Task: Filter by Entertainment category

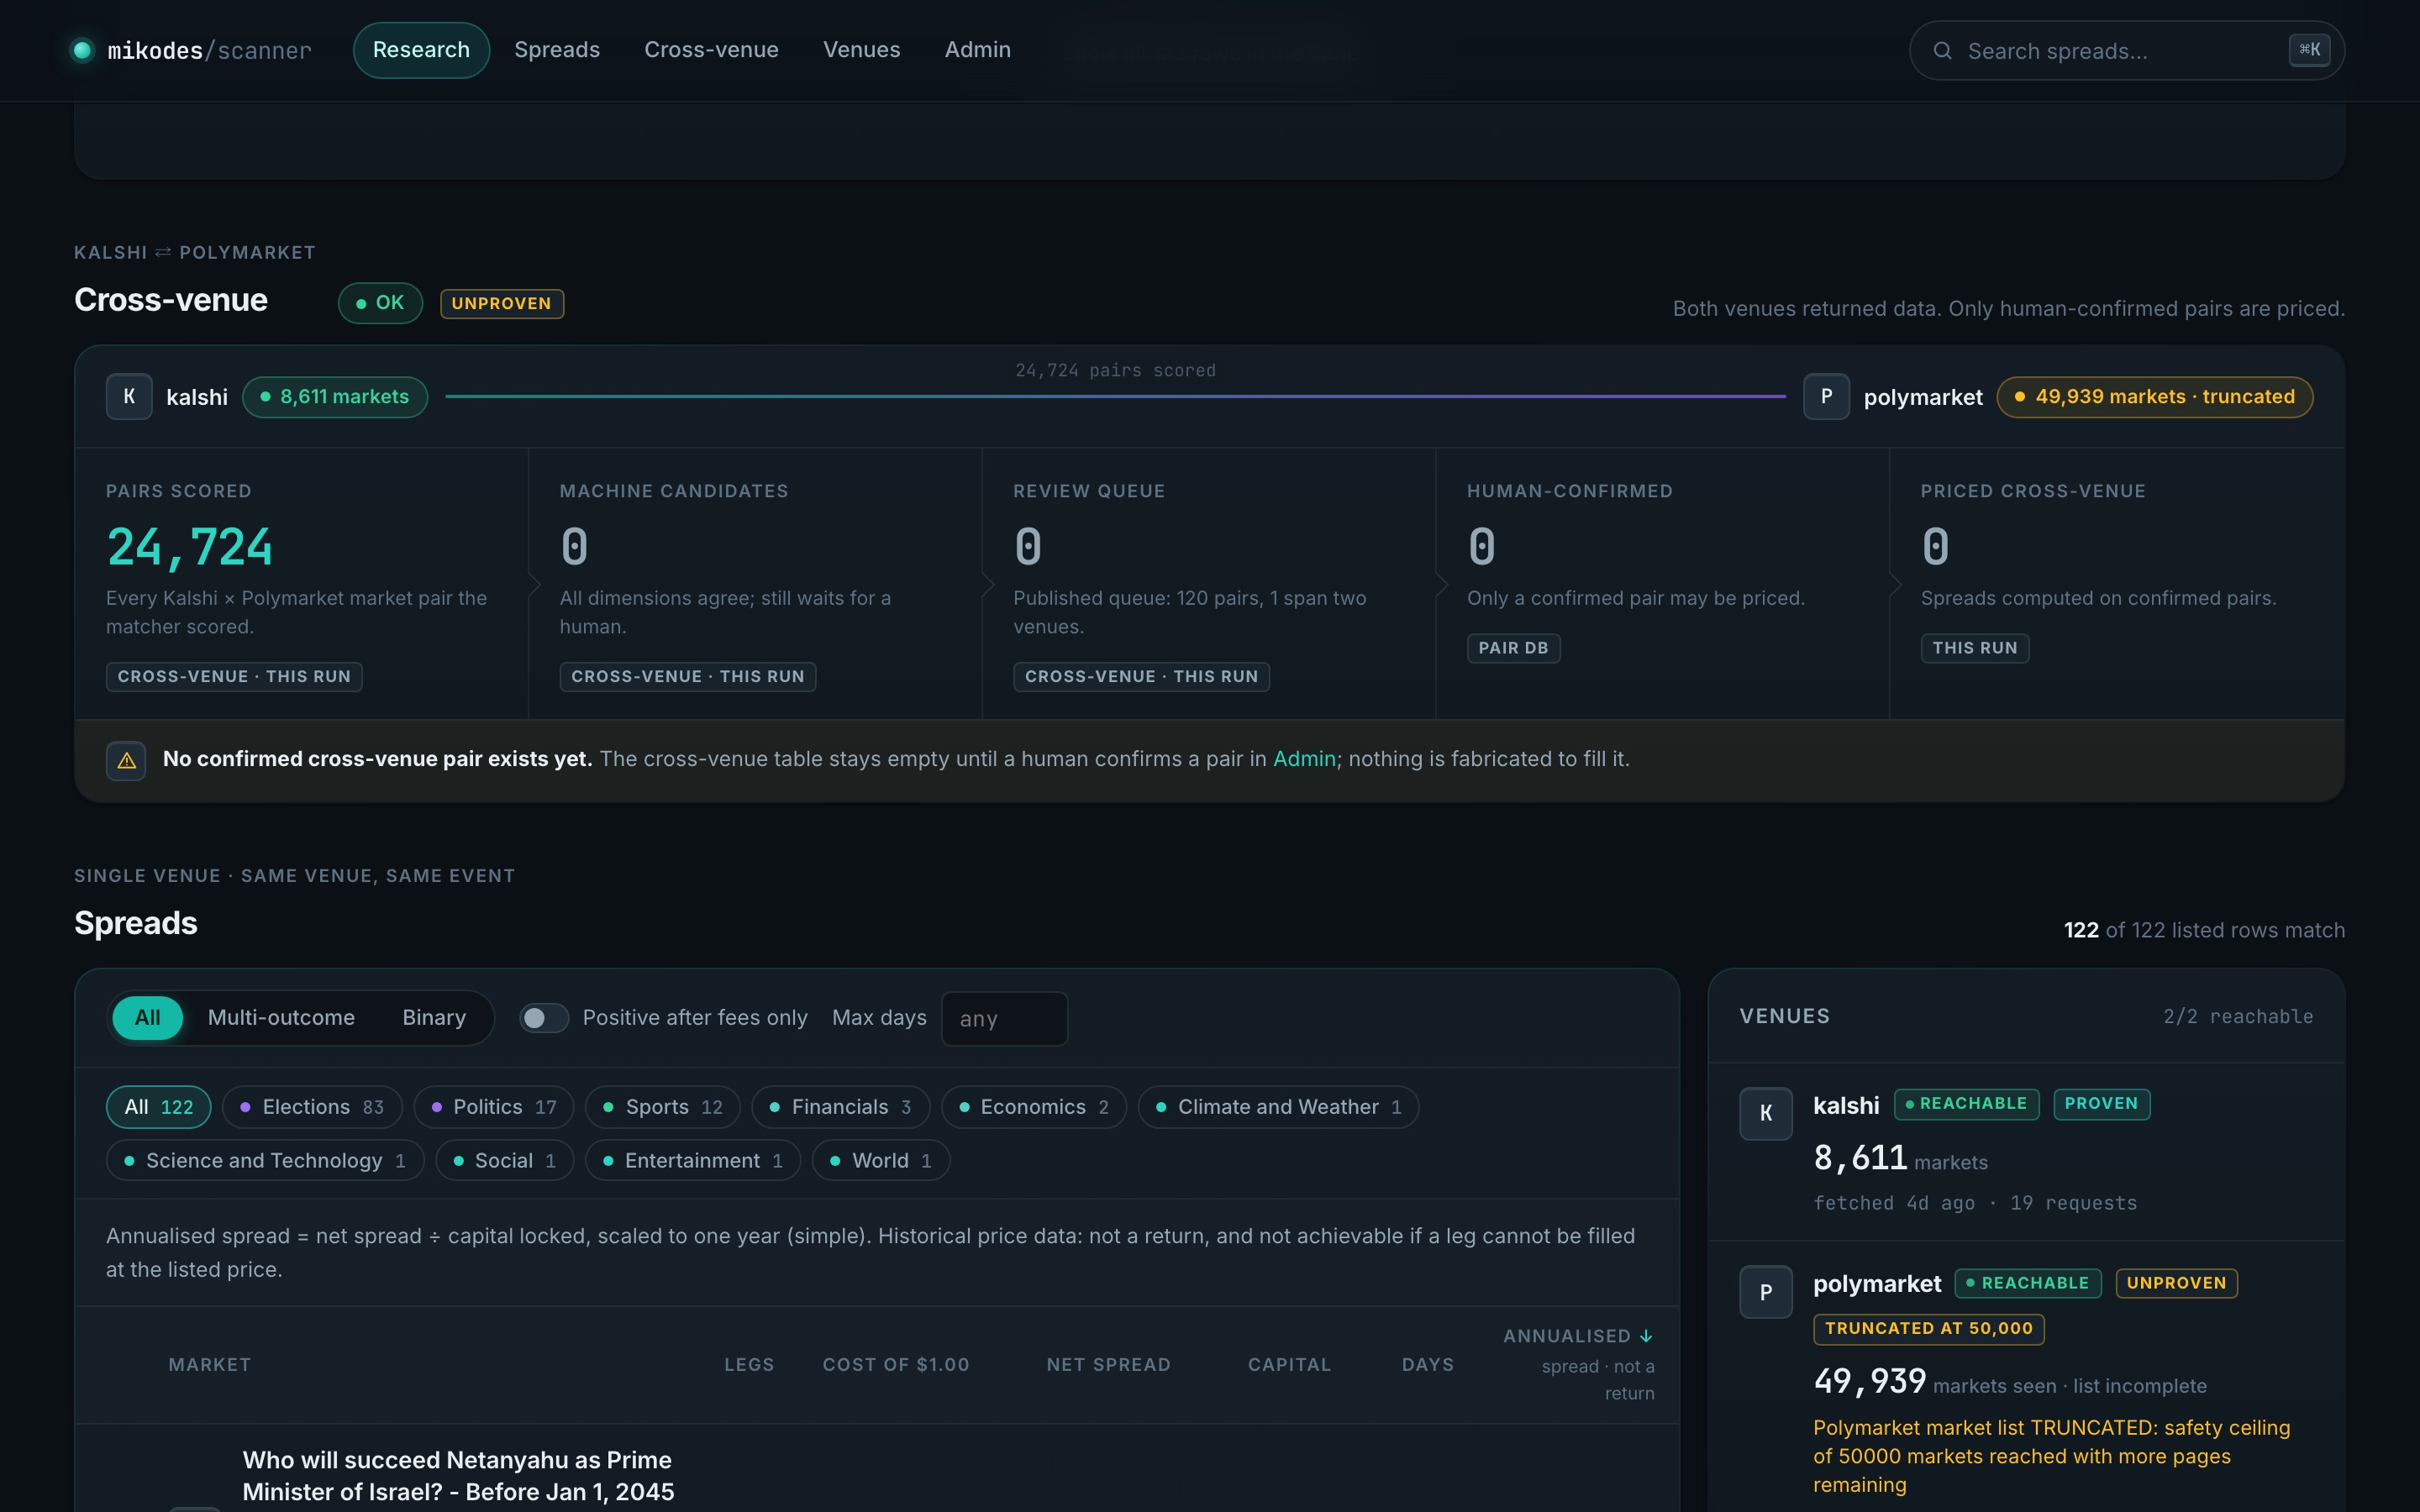Action: 692,1160
